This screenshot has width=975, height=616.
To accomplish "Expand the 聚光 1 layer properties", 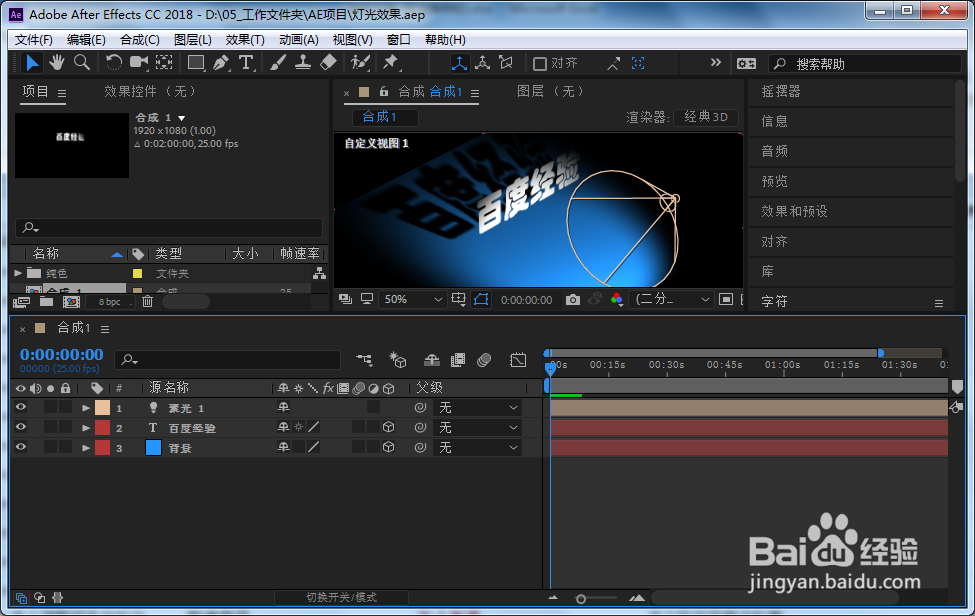I will click(x=86, y=408).
